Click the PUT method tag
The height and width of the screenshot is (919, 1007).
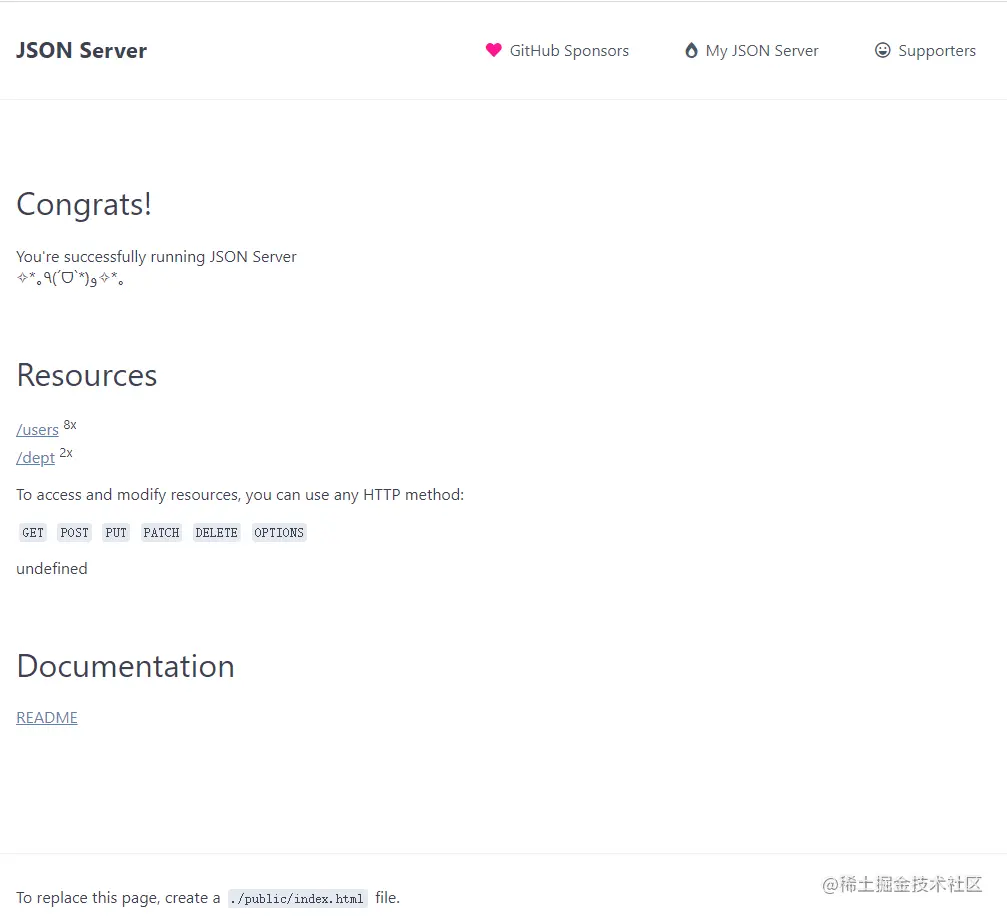click(x=116, y=532)
